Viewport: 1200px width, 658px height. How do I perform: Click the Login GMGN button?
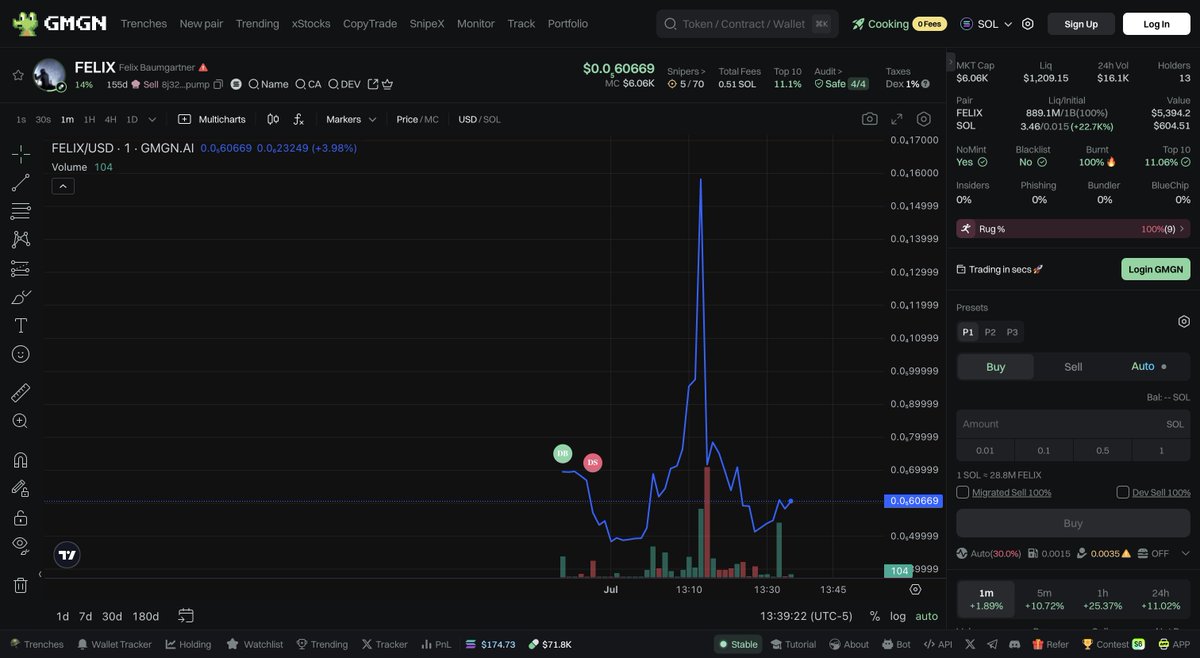1155,269
